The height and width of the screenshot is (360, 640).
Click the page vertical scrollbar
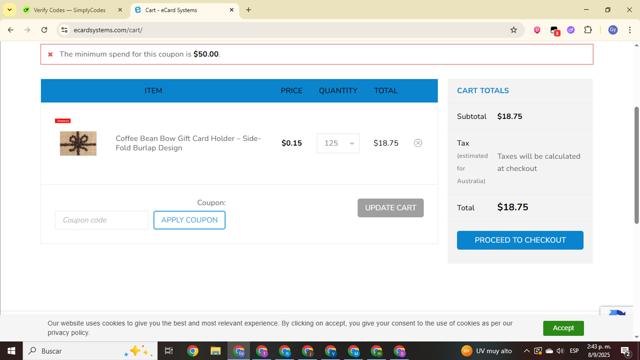click(x=636, y=165)
